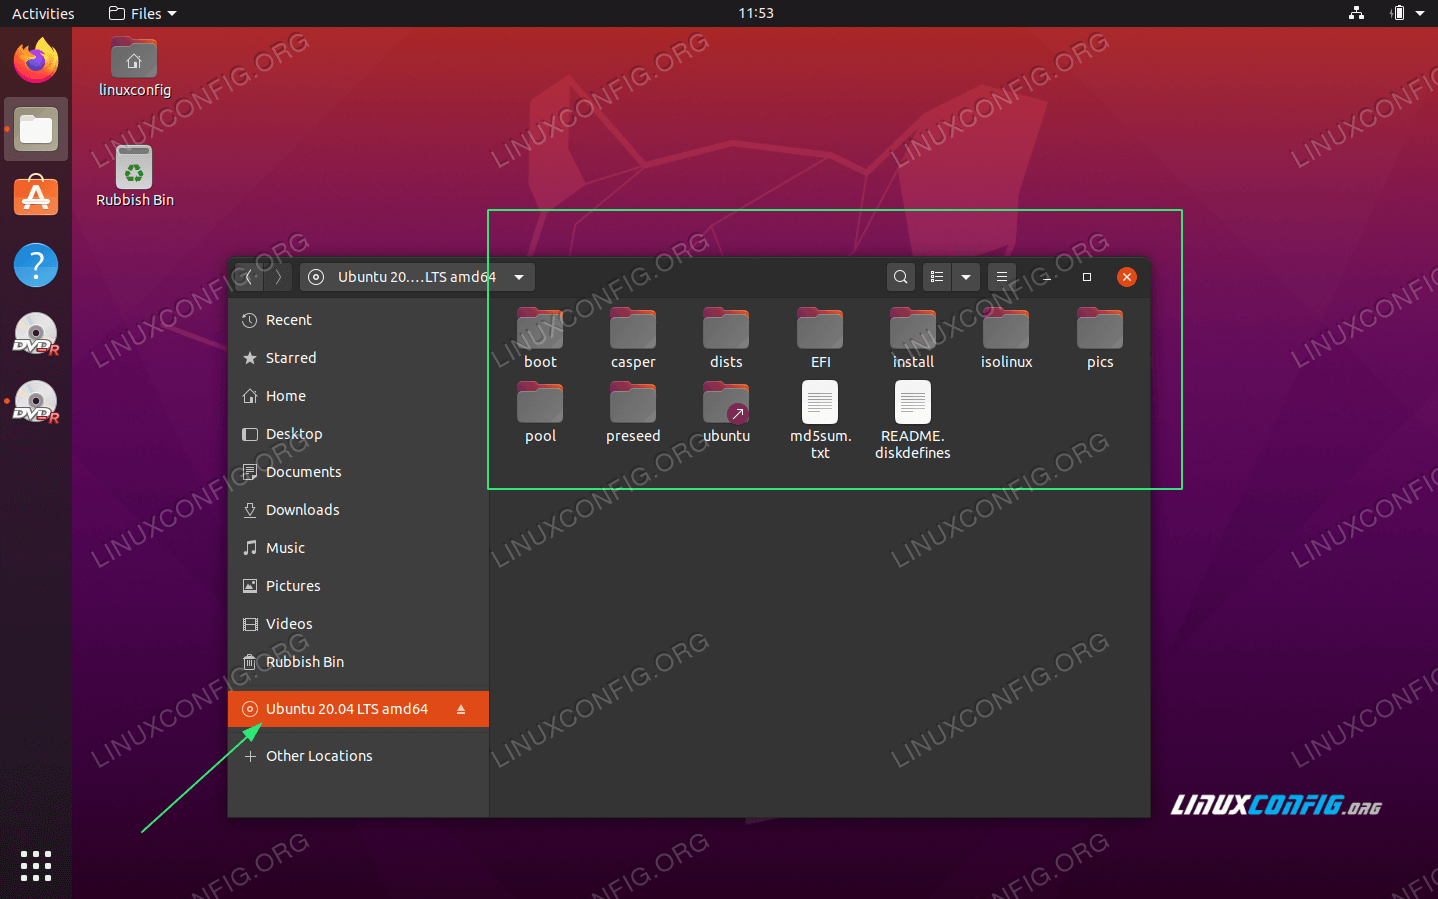Open the view options dropdown arrow
This screenshot has height=899, width=1438.
966,277
